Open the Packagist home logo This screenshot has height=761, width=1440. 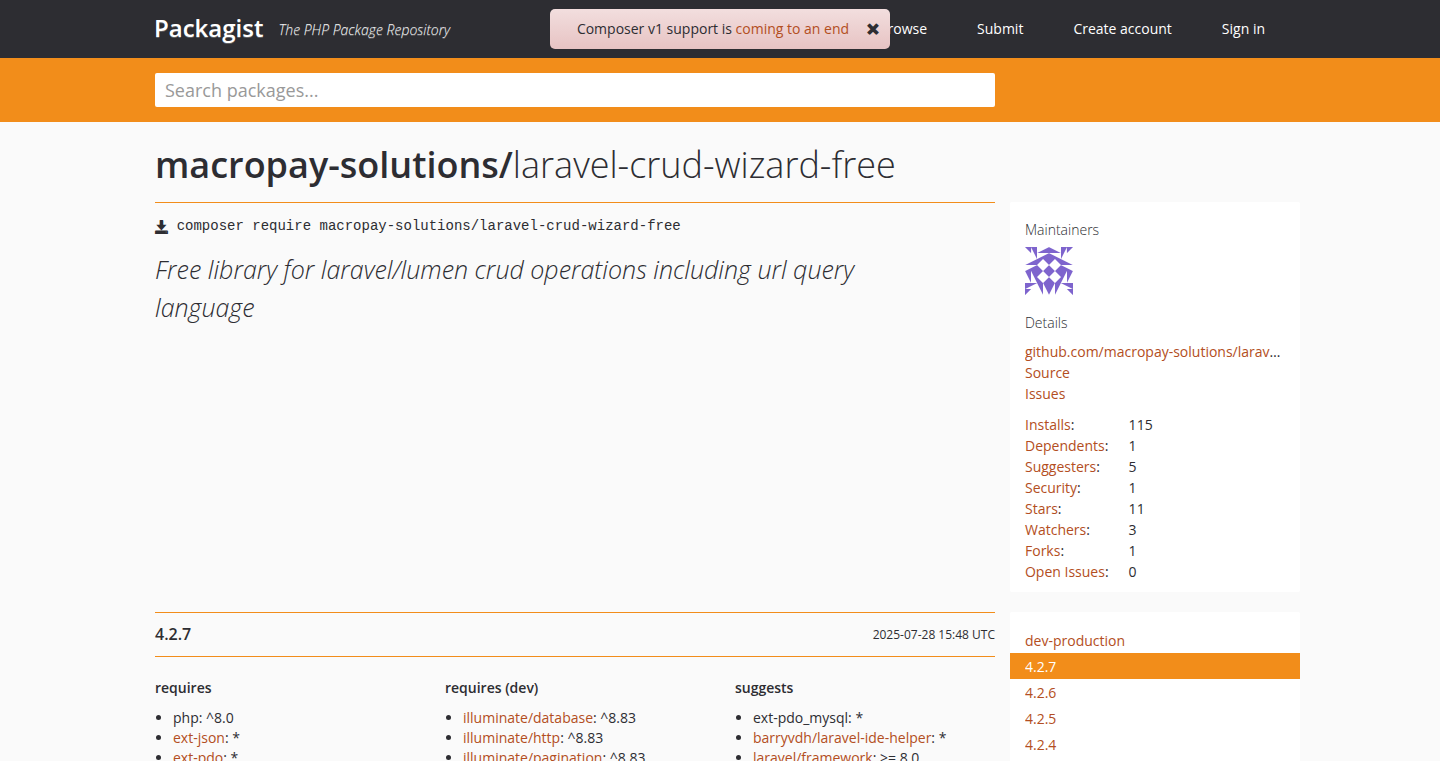tap(209, 29)
